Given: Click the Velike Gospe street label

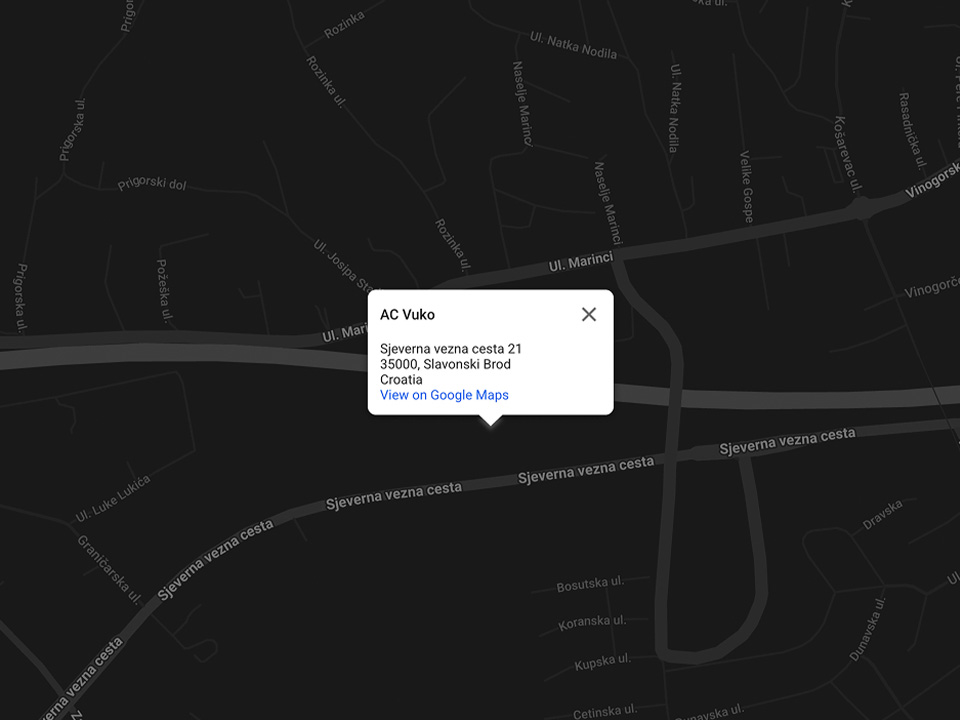Looking at the screenshot, I should 747,187.
